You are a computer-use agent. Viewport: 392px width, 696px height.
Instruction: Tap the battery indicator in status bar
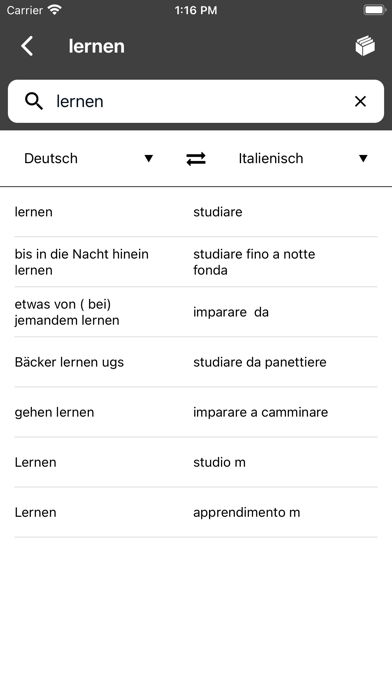tap(375, 10)
